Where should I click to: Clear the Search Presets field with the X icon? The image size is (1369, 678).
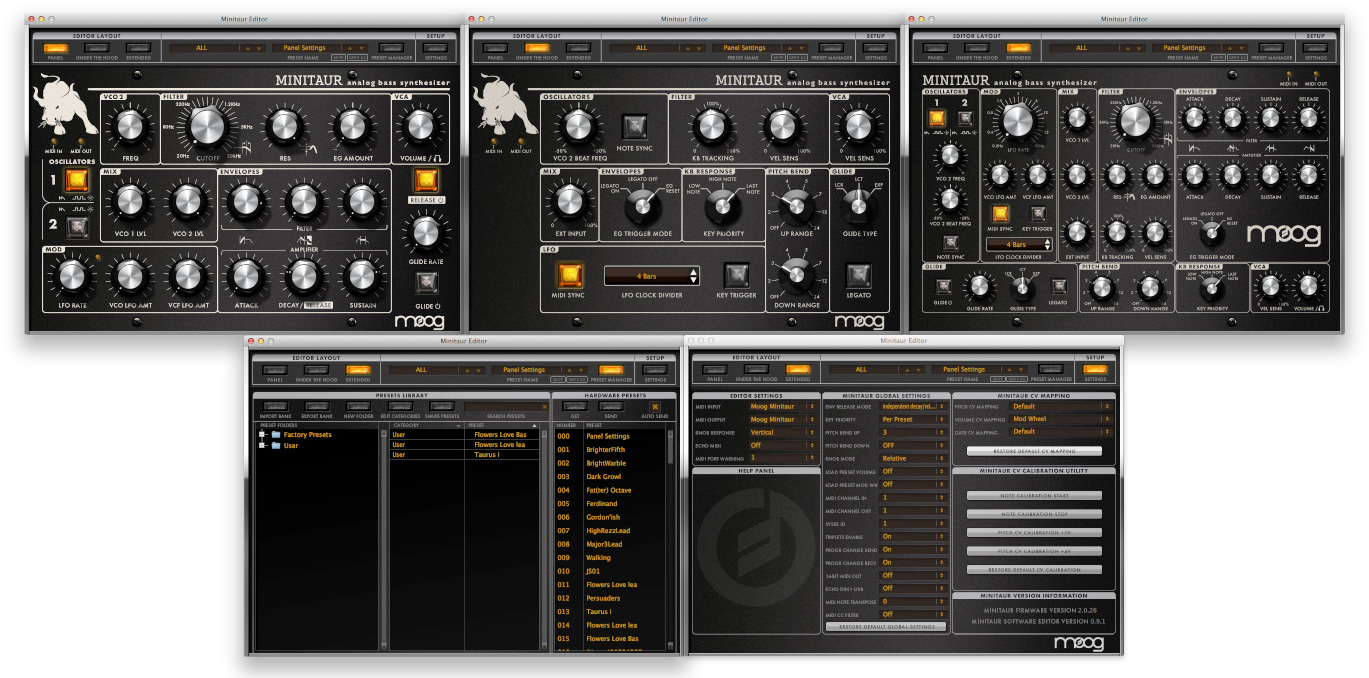pos(543,407)
